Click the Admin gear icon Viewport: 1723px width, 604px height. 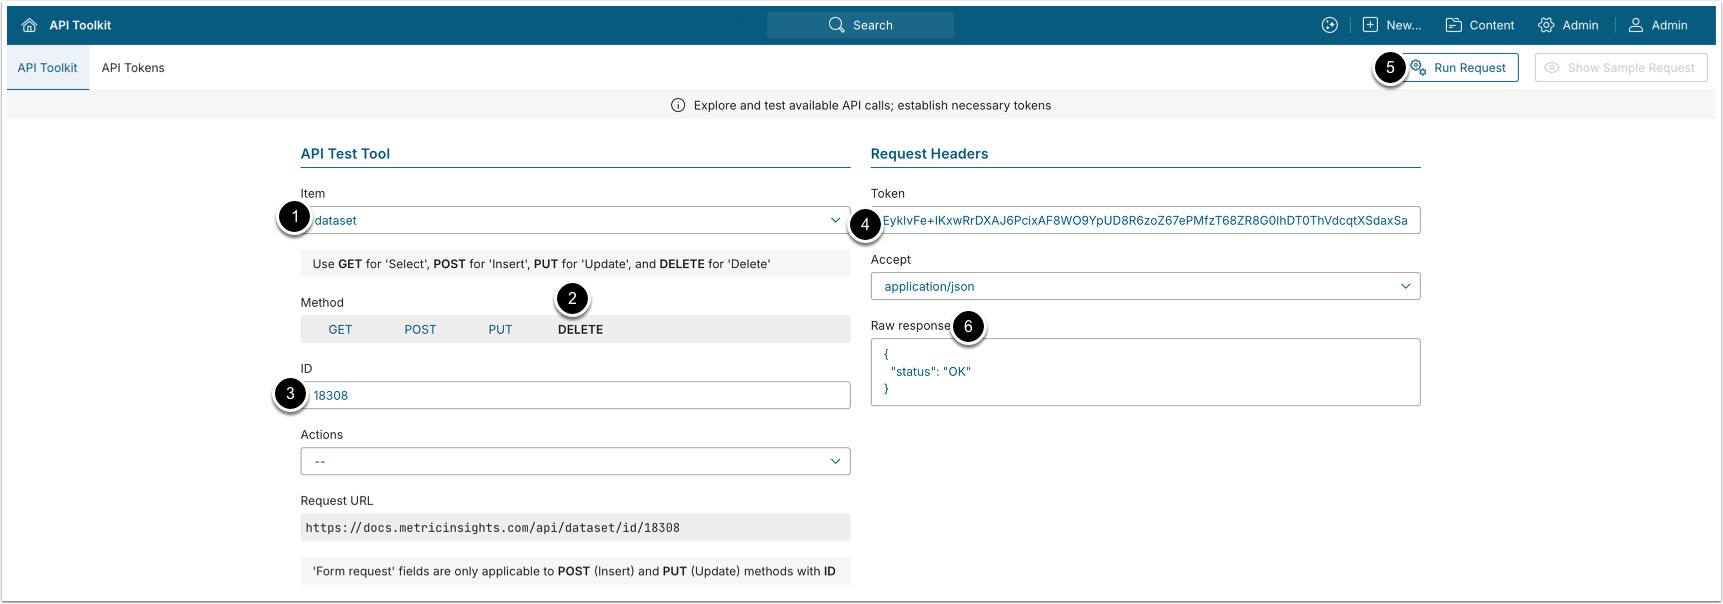(x=1546, y=25)
